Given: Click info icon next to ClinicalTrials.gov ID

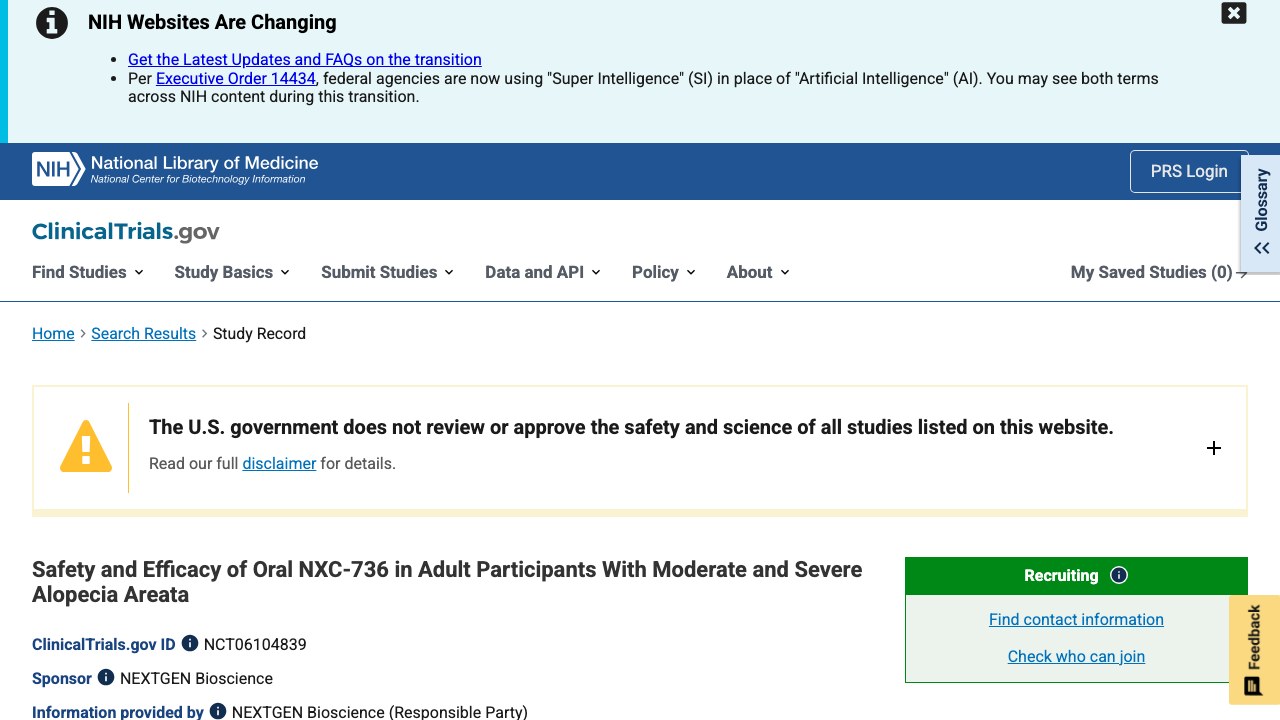Looking at the screenshot, I should (x=190, y=644).
